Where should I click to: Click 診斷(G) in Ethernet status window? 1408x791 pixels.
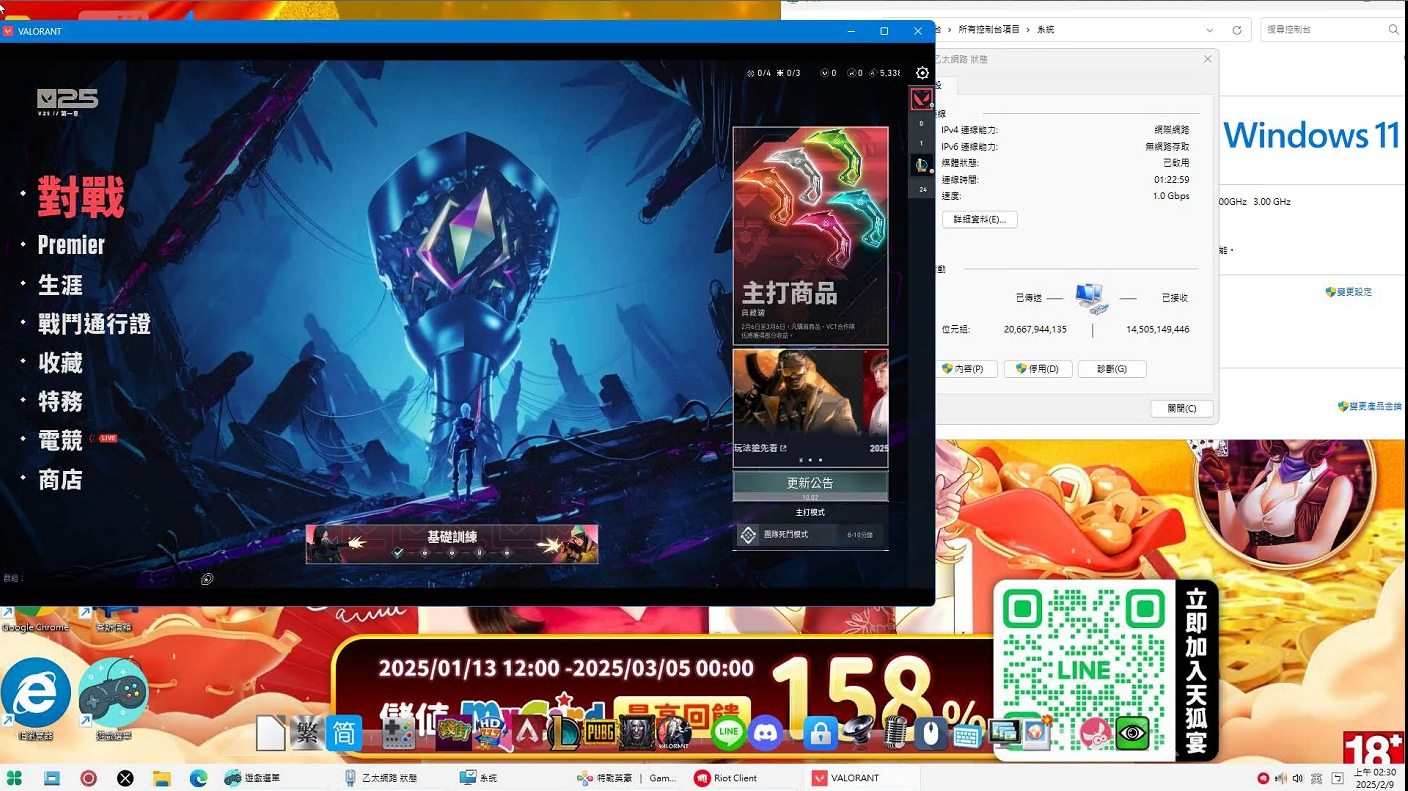click(x=1111, y=369)
